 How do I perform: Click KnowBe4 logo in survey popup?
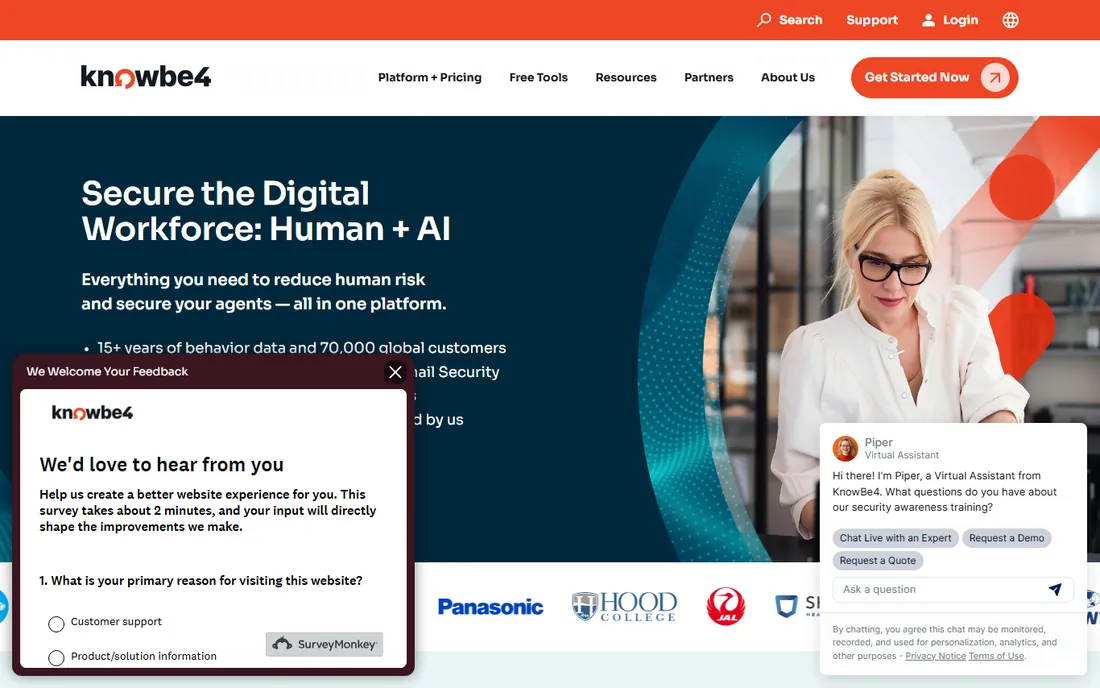[x=92, y=412]
